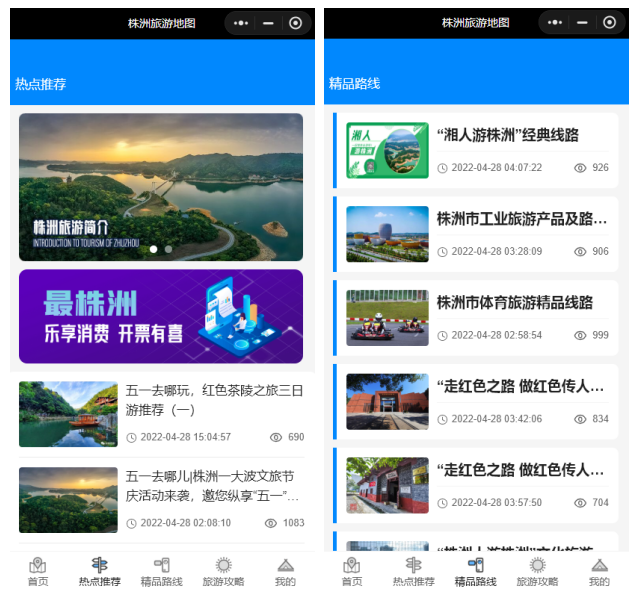644x603 pixels.
Task: Open three-dot capsule menu on 热点推荐 page
Action: point(240,23)
